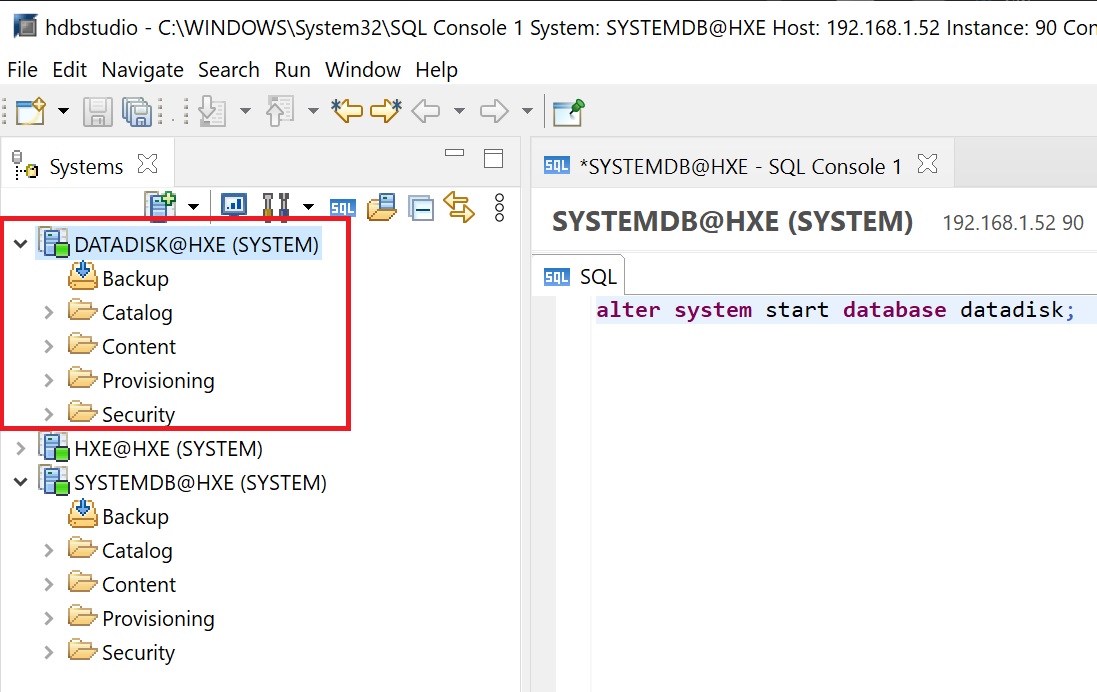Expand the HXE@HXE system node
This screenshot has height=692, width=1097.
tap(20, 449)
